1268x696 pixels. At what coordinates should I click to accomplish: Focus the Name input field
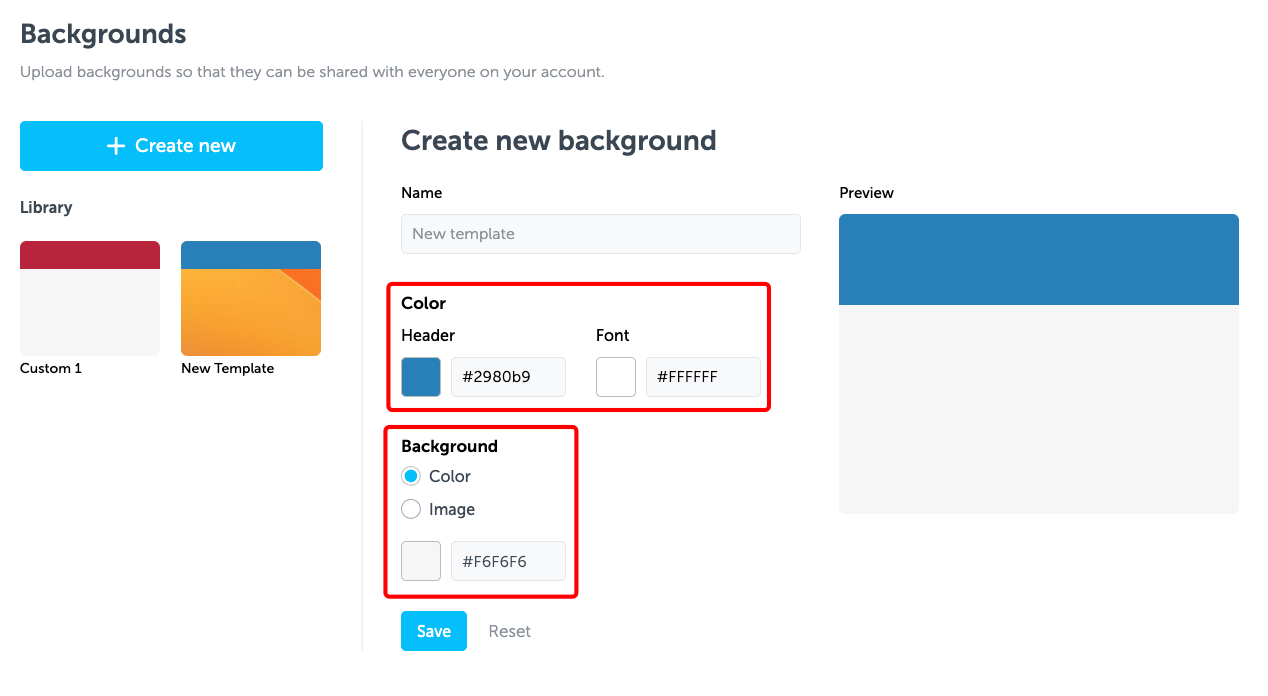click(x=600, y=234)
